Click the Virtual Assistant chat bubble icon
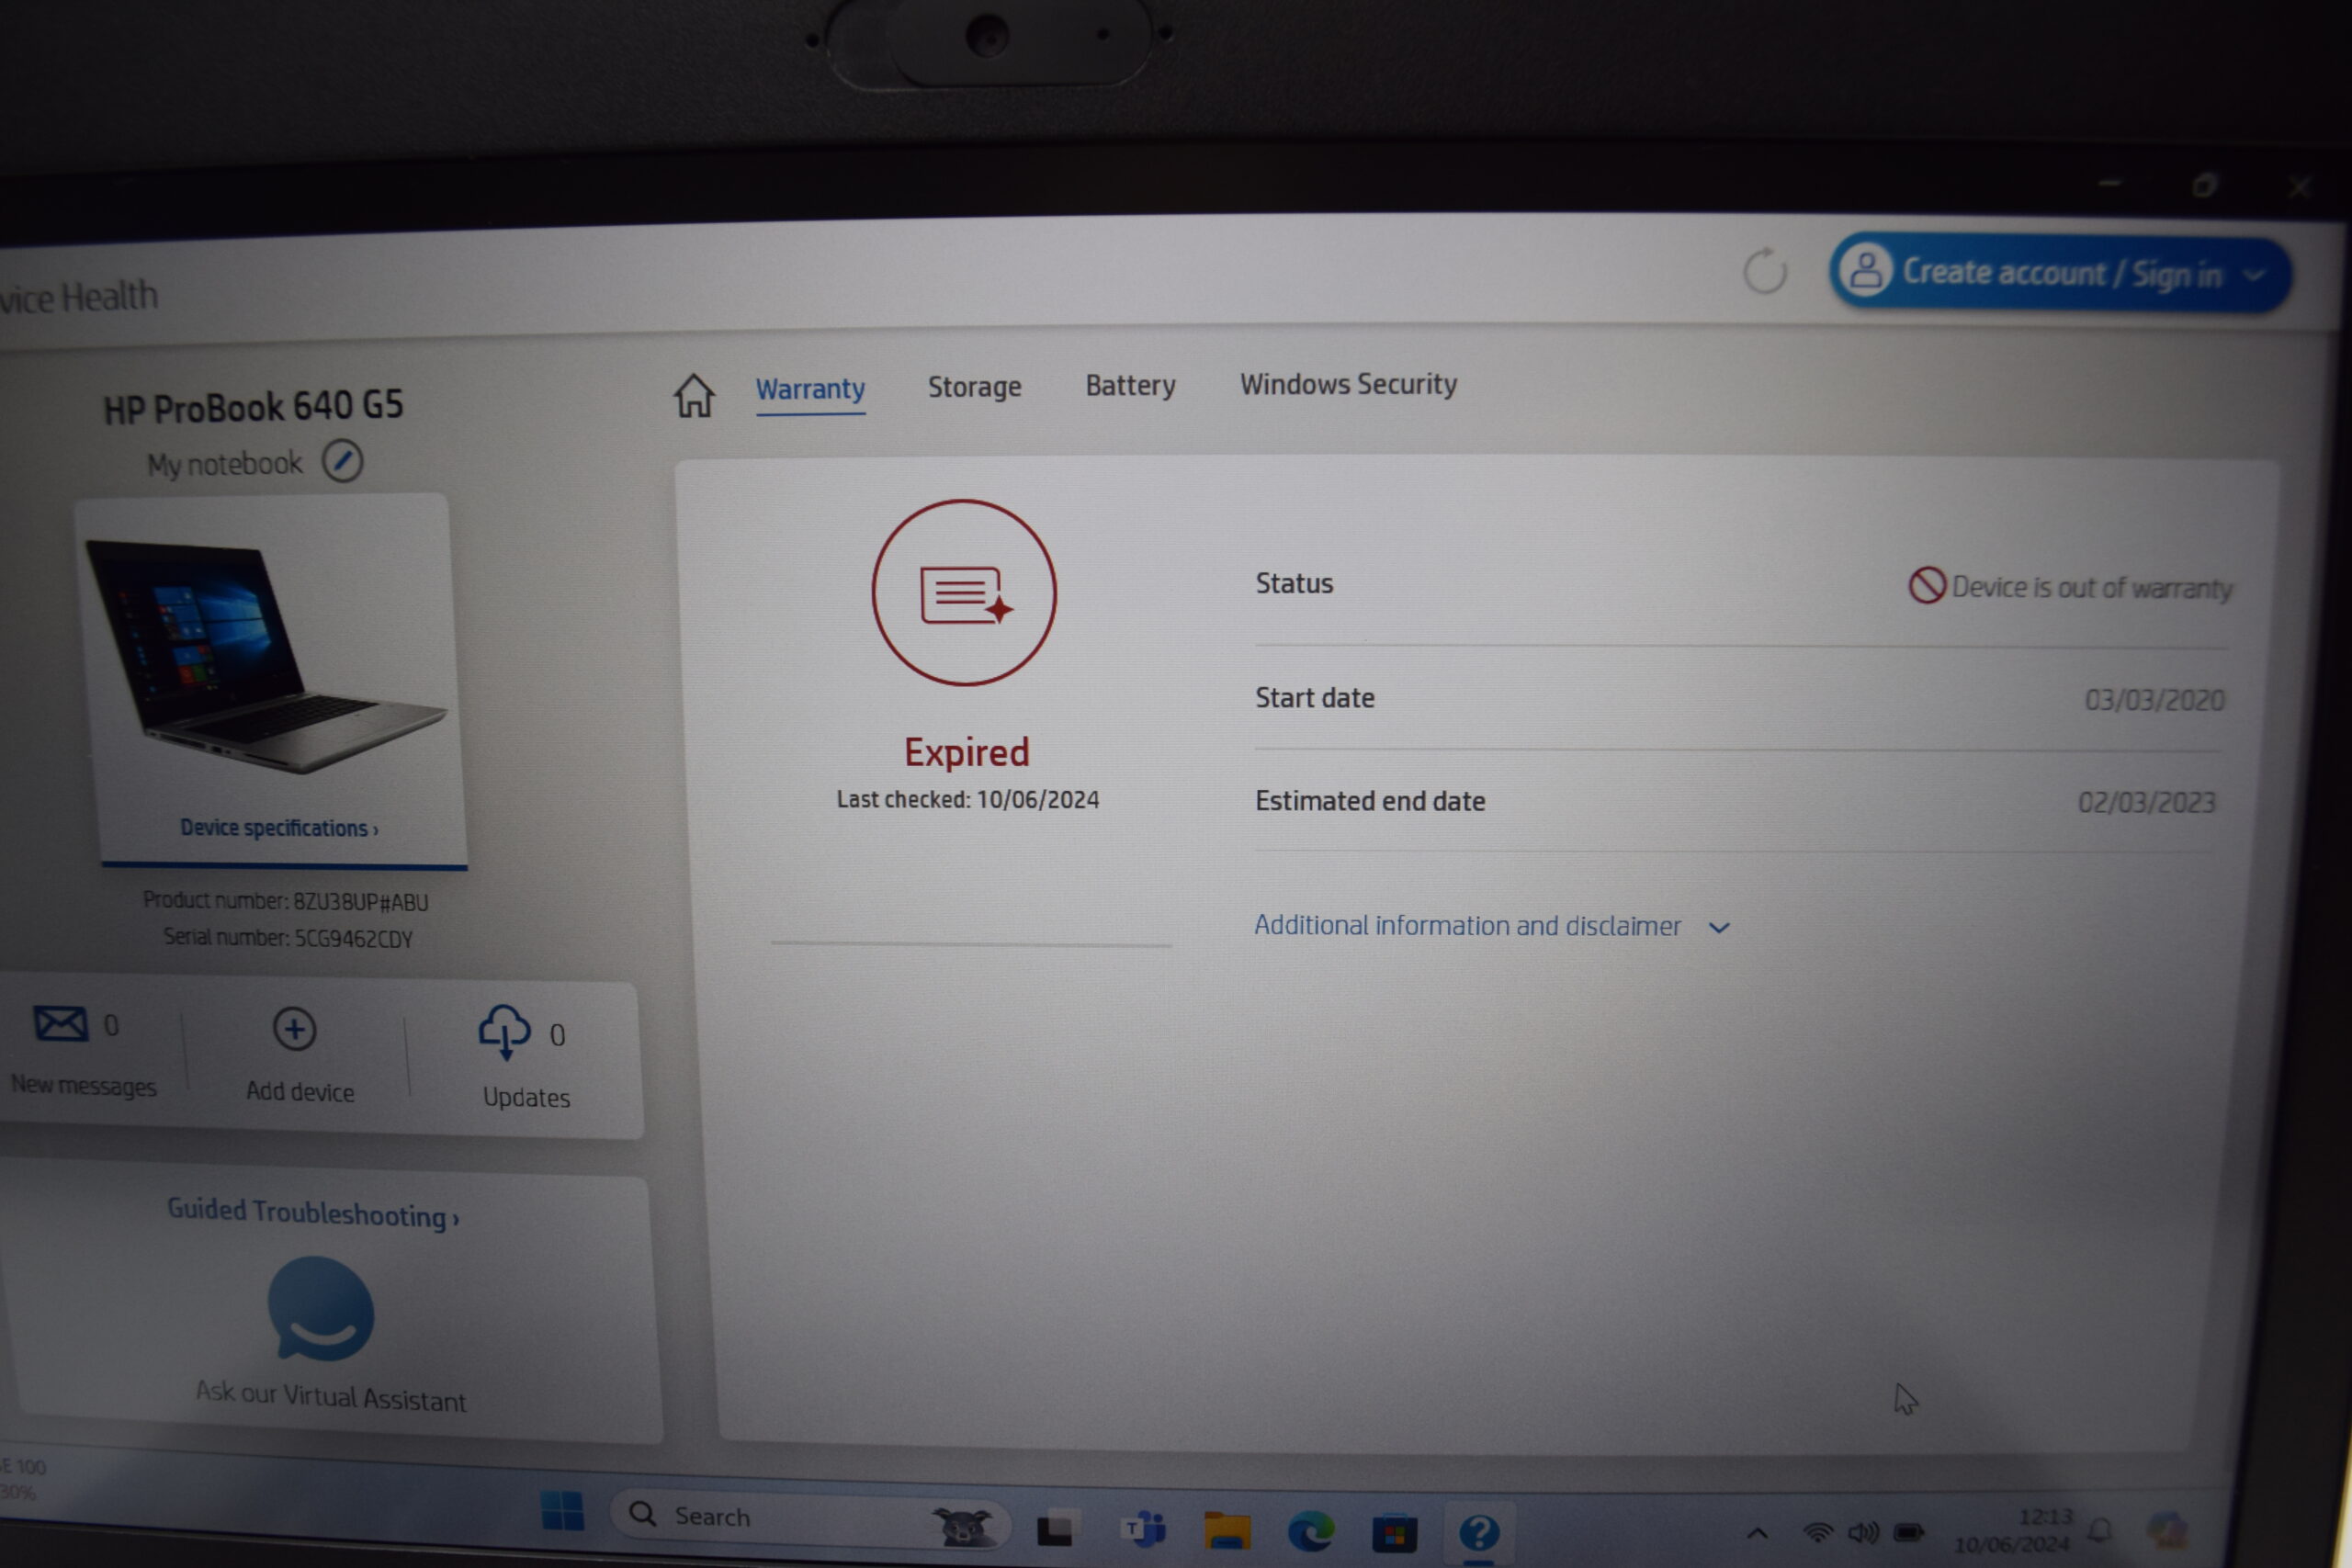This screenshot has width=2352, height=1568. (x=321, y=1308)
